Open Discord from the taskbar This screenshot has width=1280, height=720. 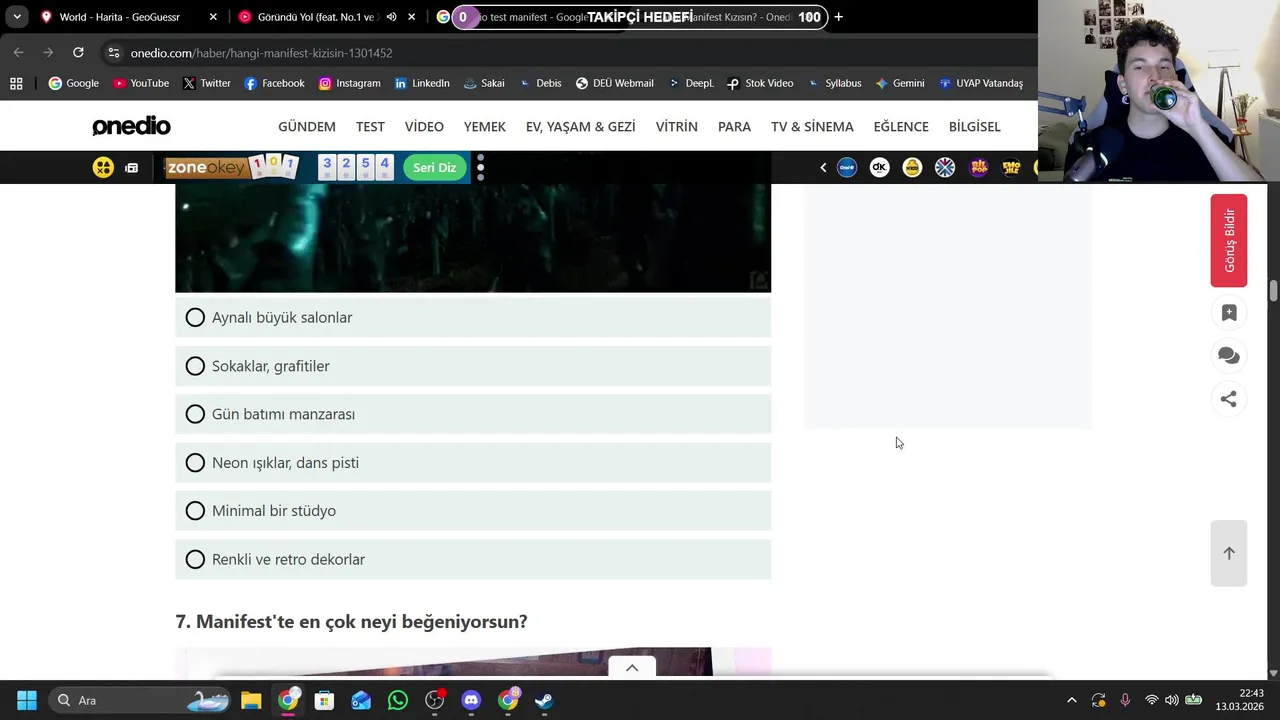coord(471,700)
